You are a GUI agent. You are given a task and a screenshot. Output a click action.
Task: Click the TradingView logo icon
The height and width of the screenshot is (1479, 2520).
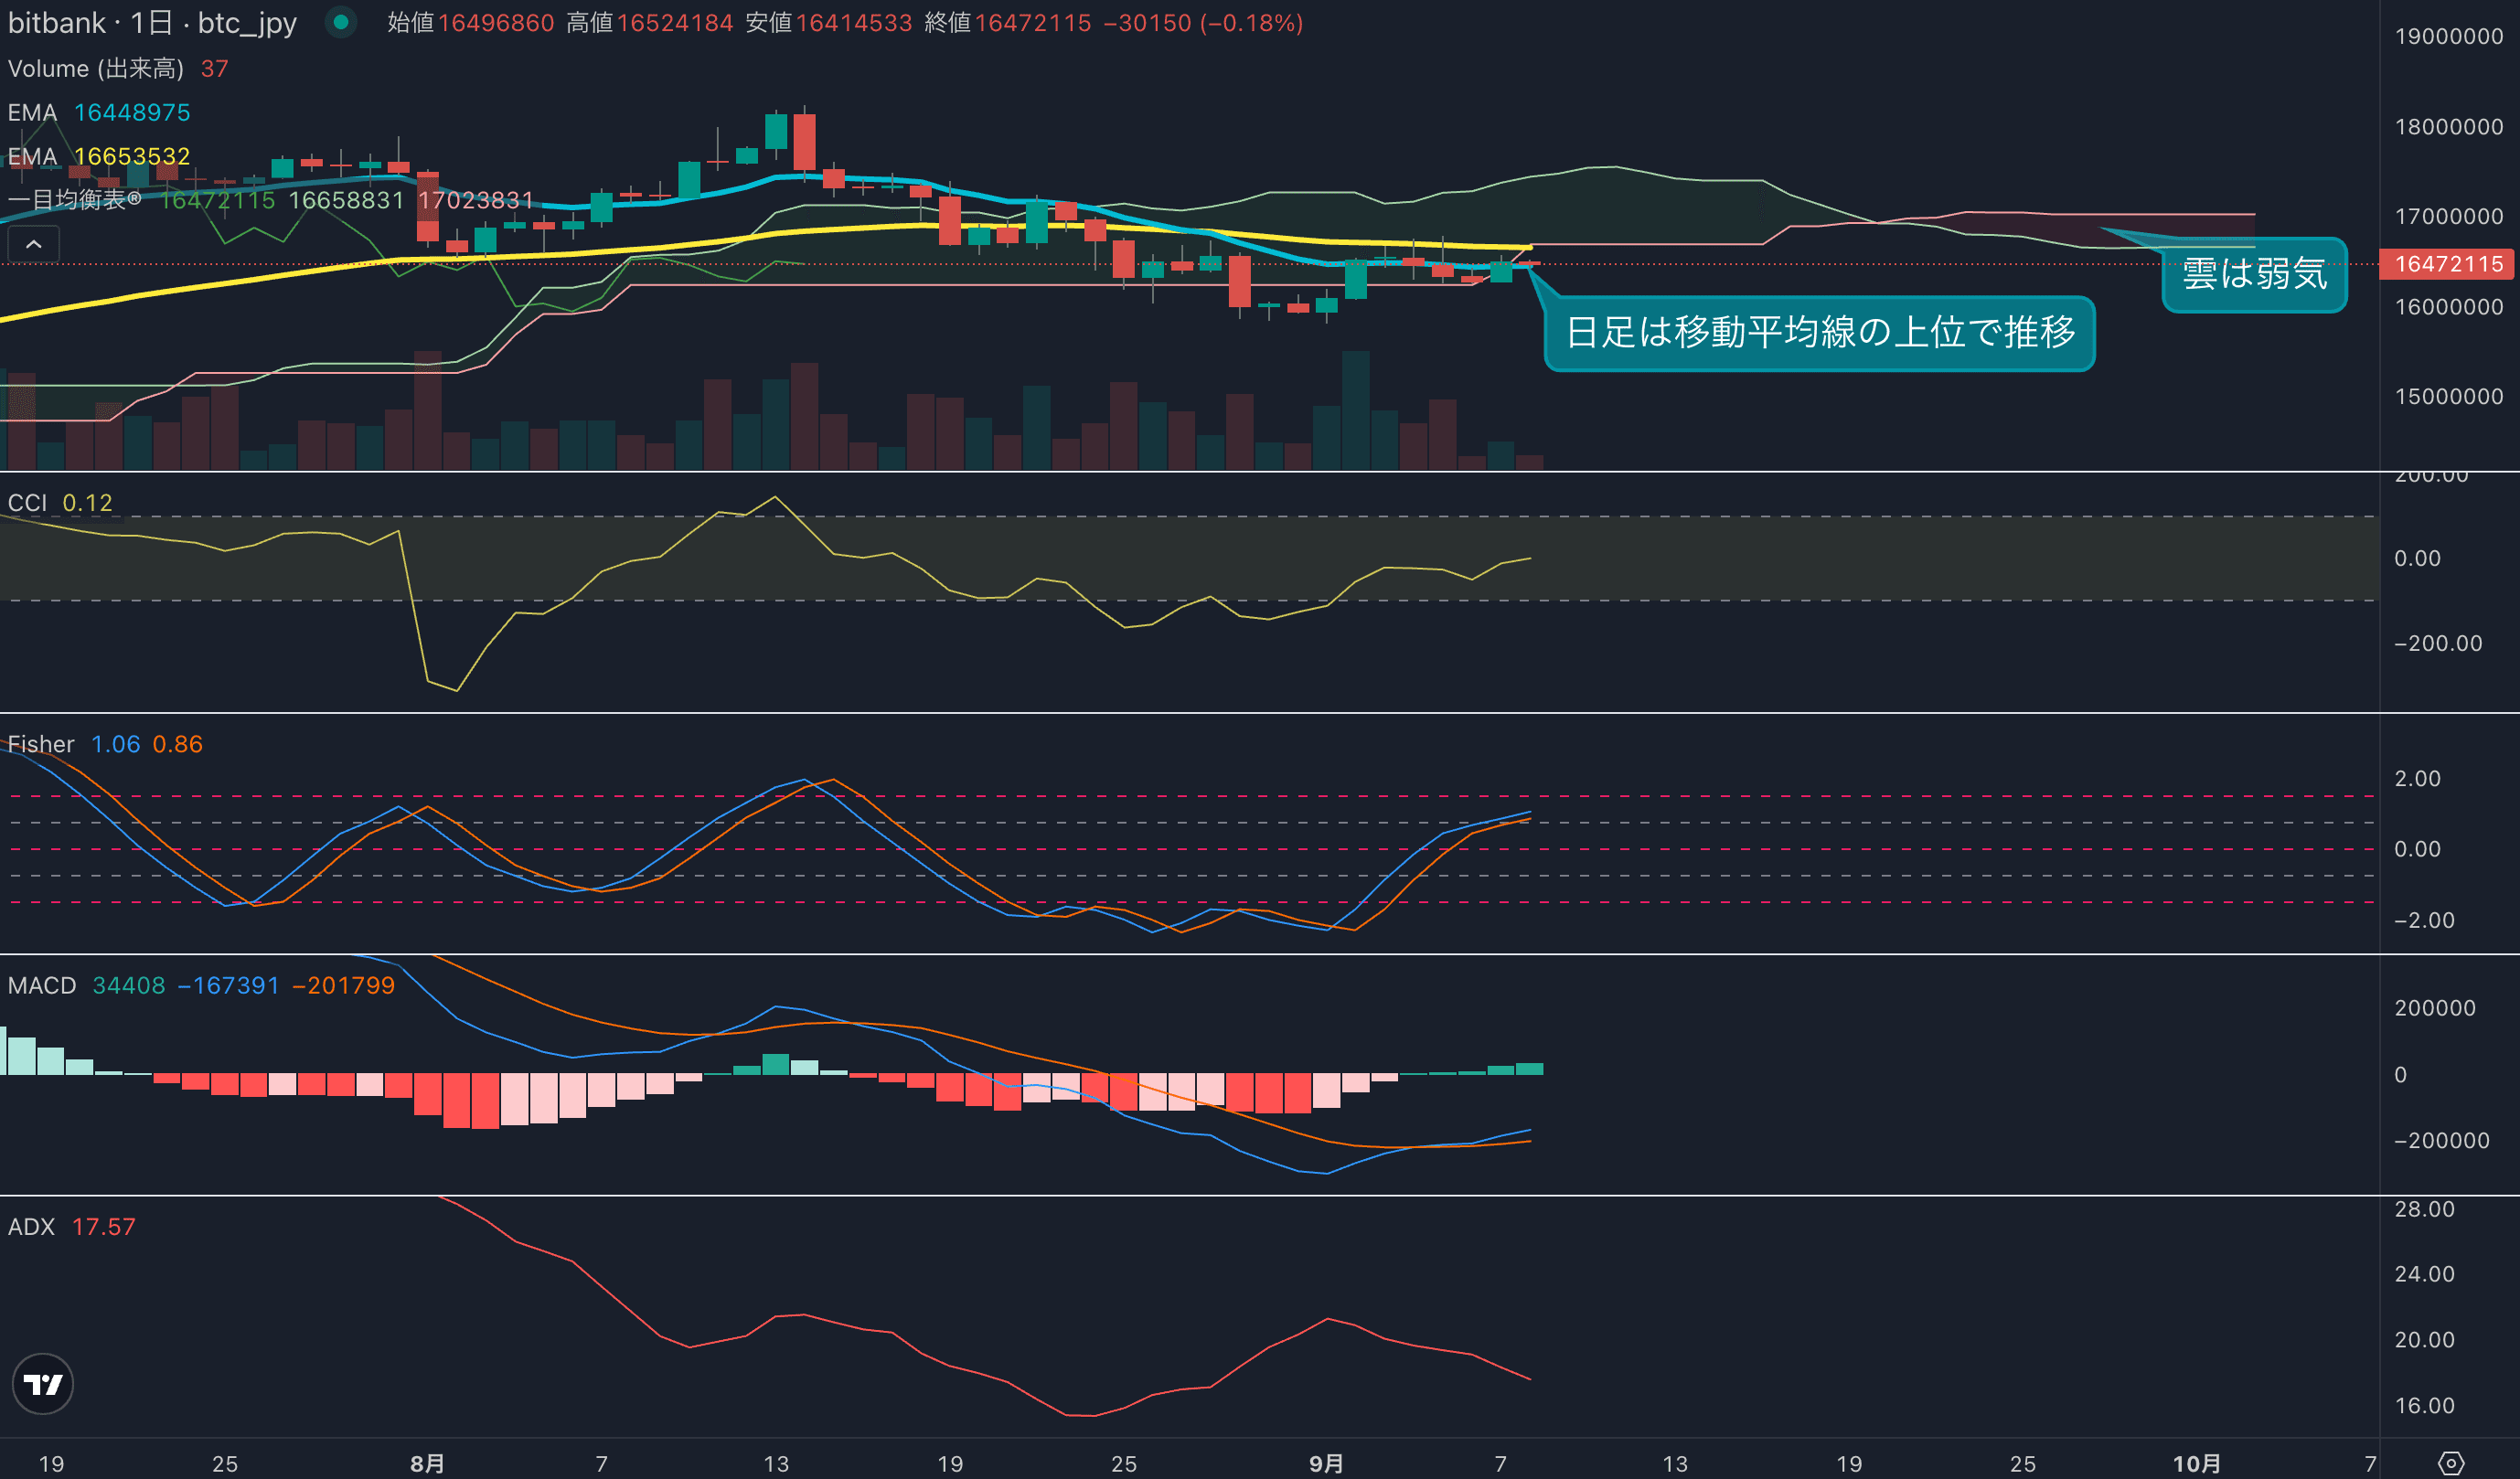42,1384
